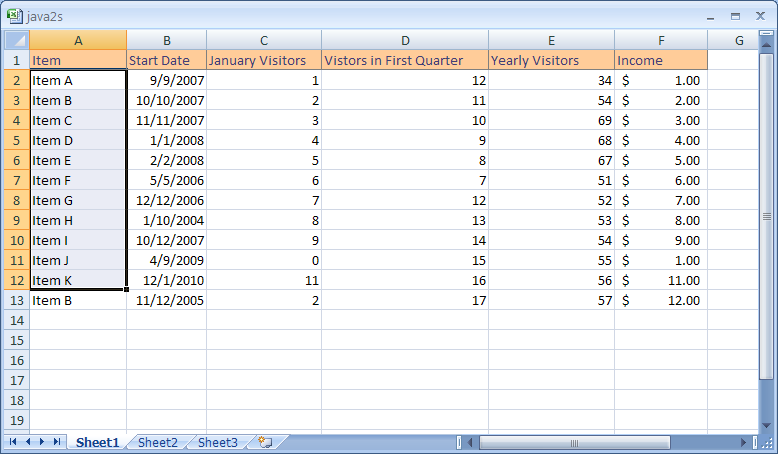Select the 'Item A' cell
Viewport: 778px width, 454px height.
point(78,80)
